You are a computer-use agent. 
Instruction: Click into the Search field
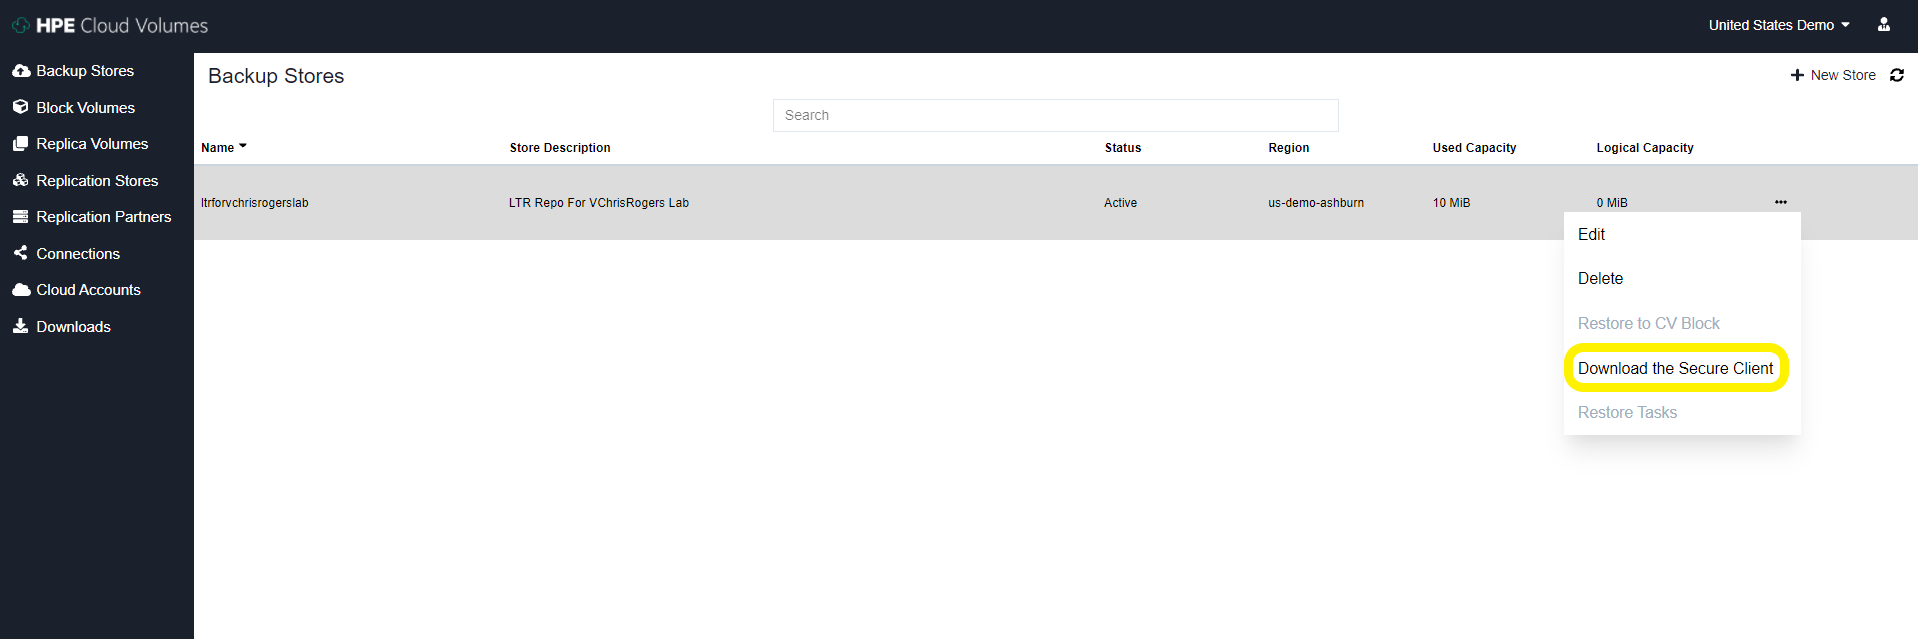pos(1055,115)
